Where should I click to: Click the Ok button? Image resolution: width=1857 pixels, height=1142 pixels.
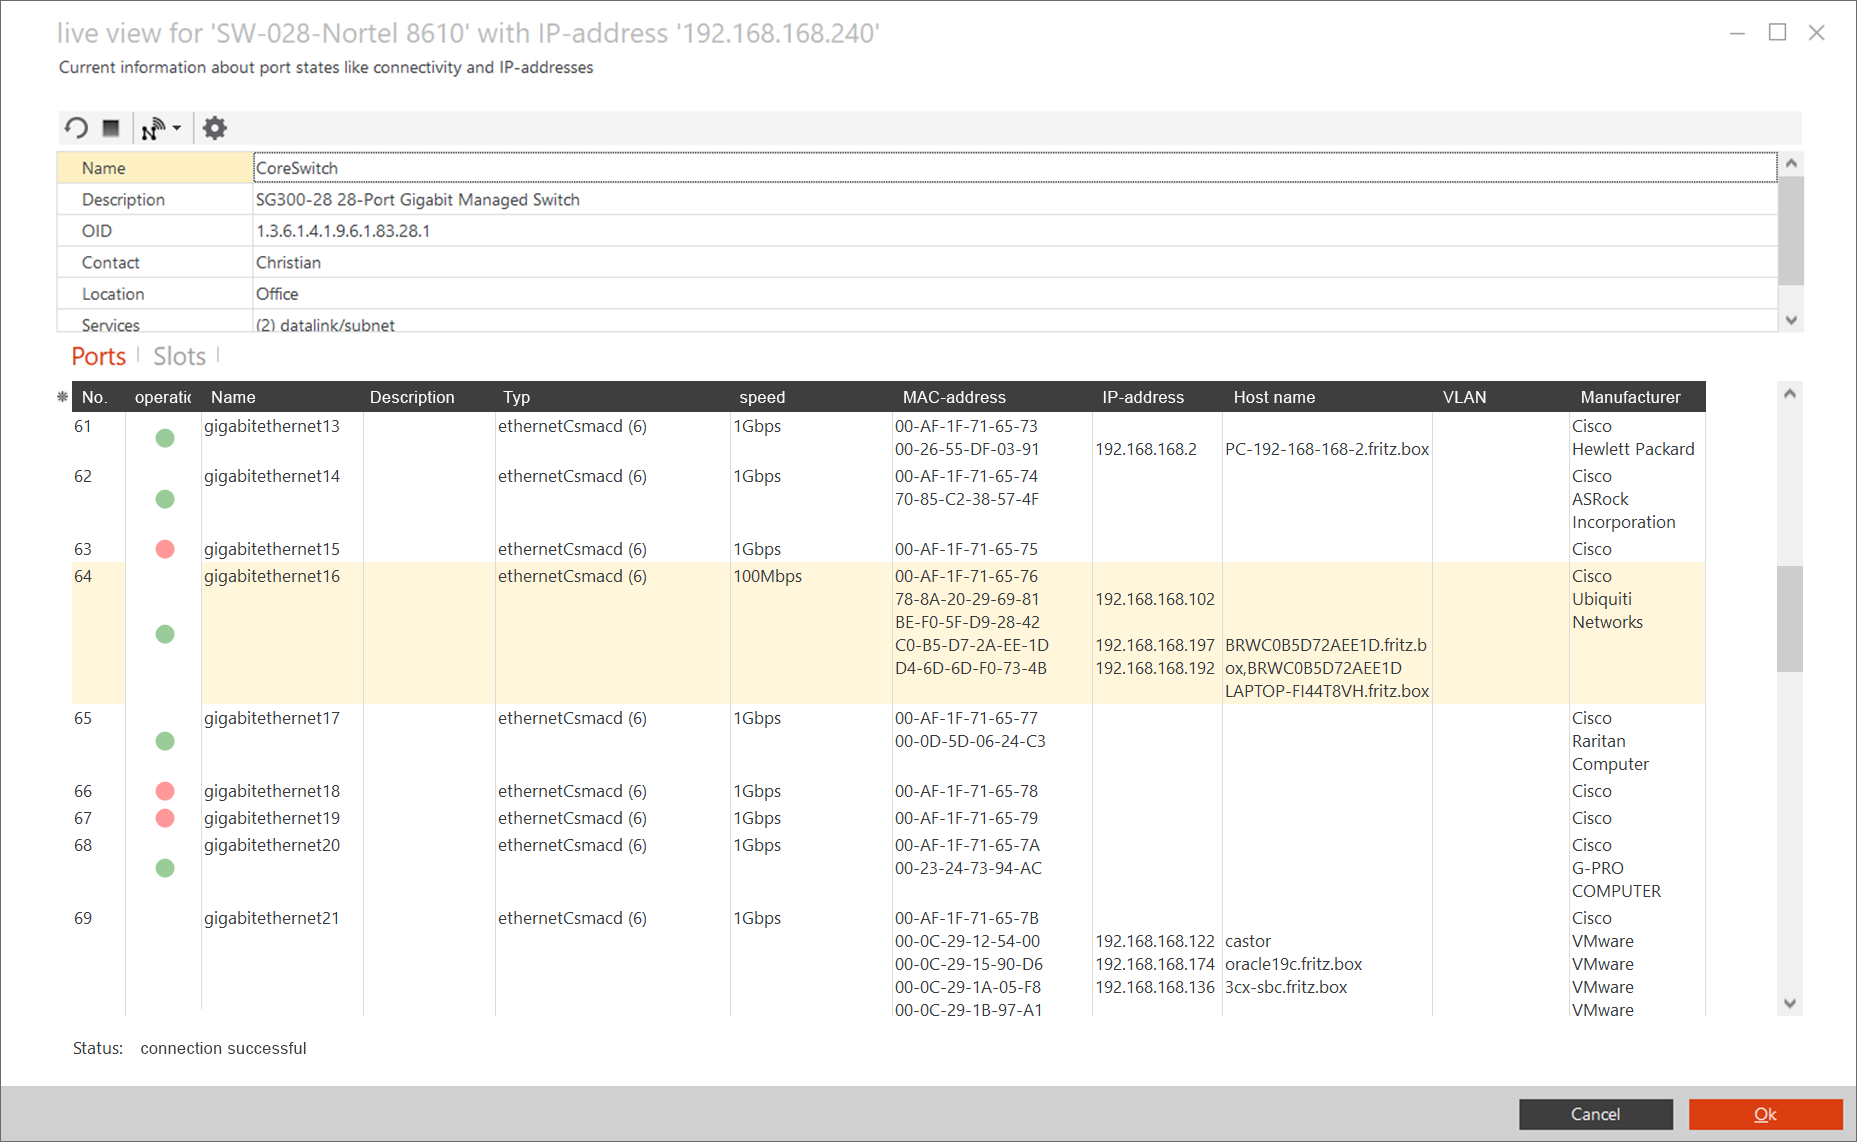(1765, 1114)
